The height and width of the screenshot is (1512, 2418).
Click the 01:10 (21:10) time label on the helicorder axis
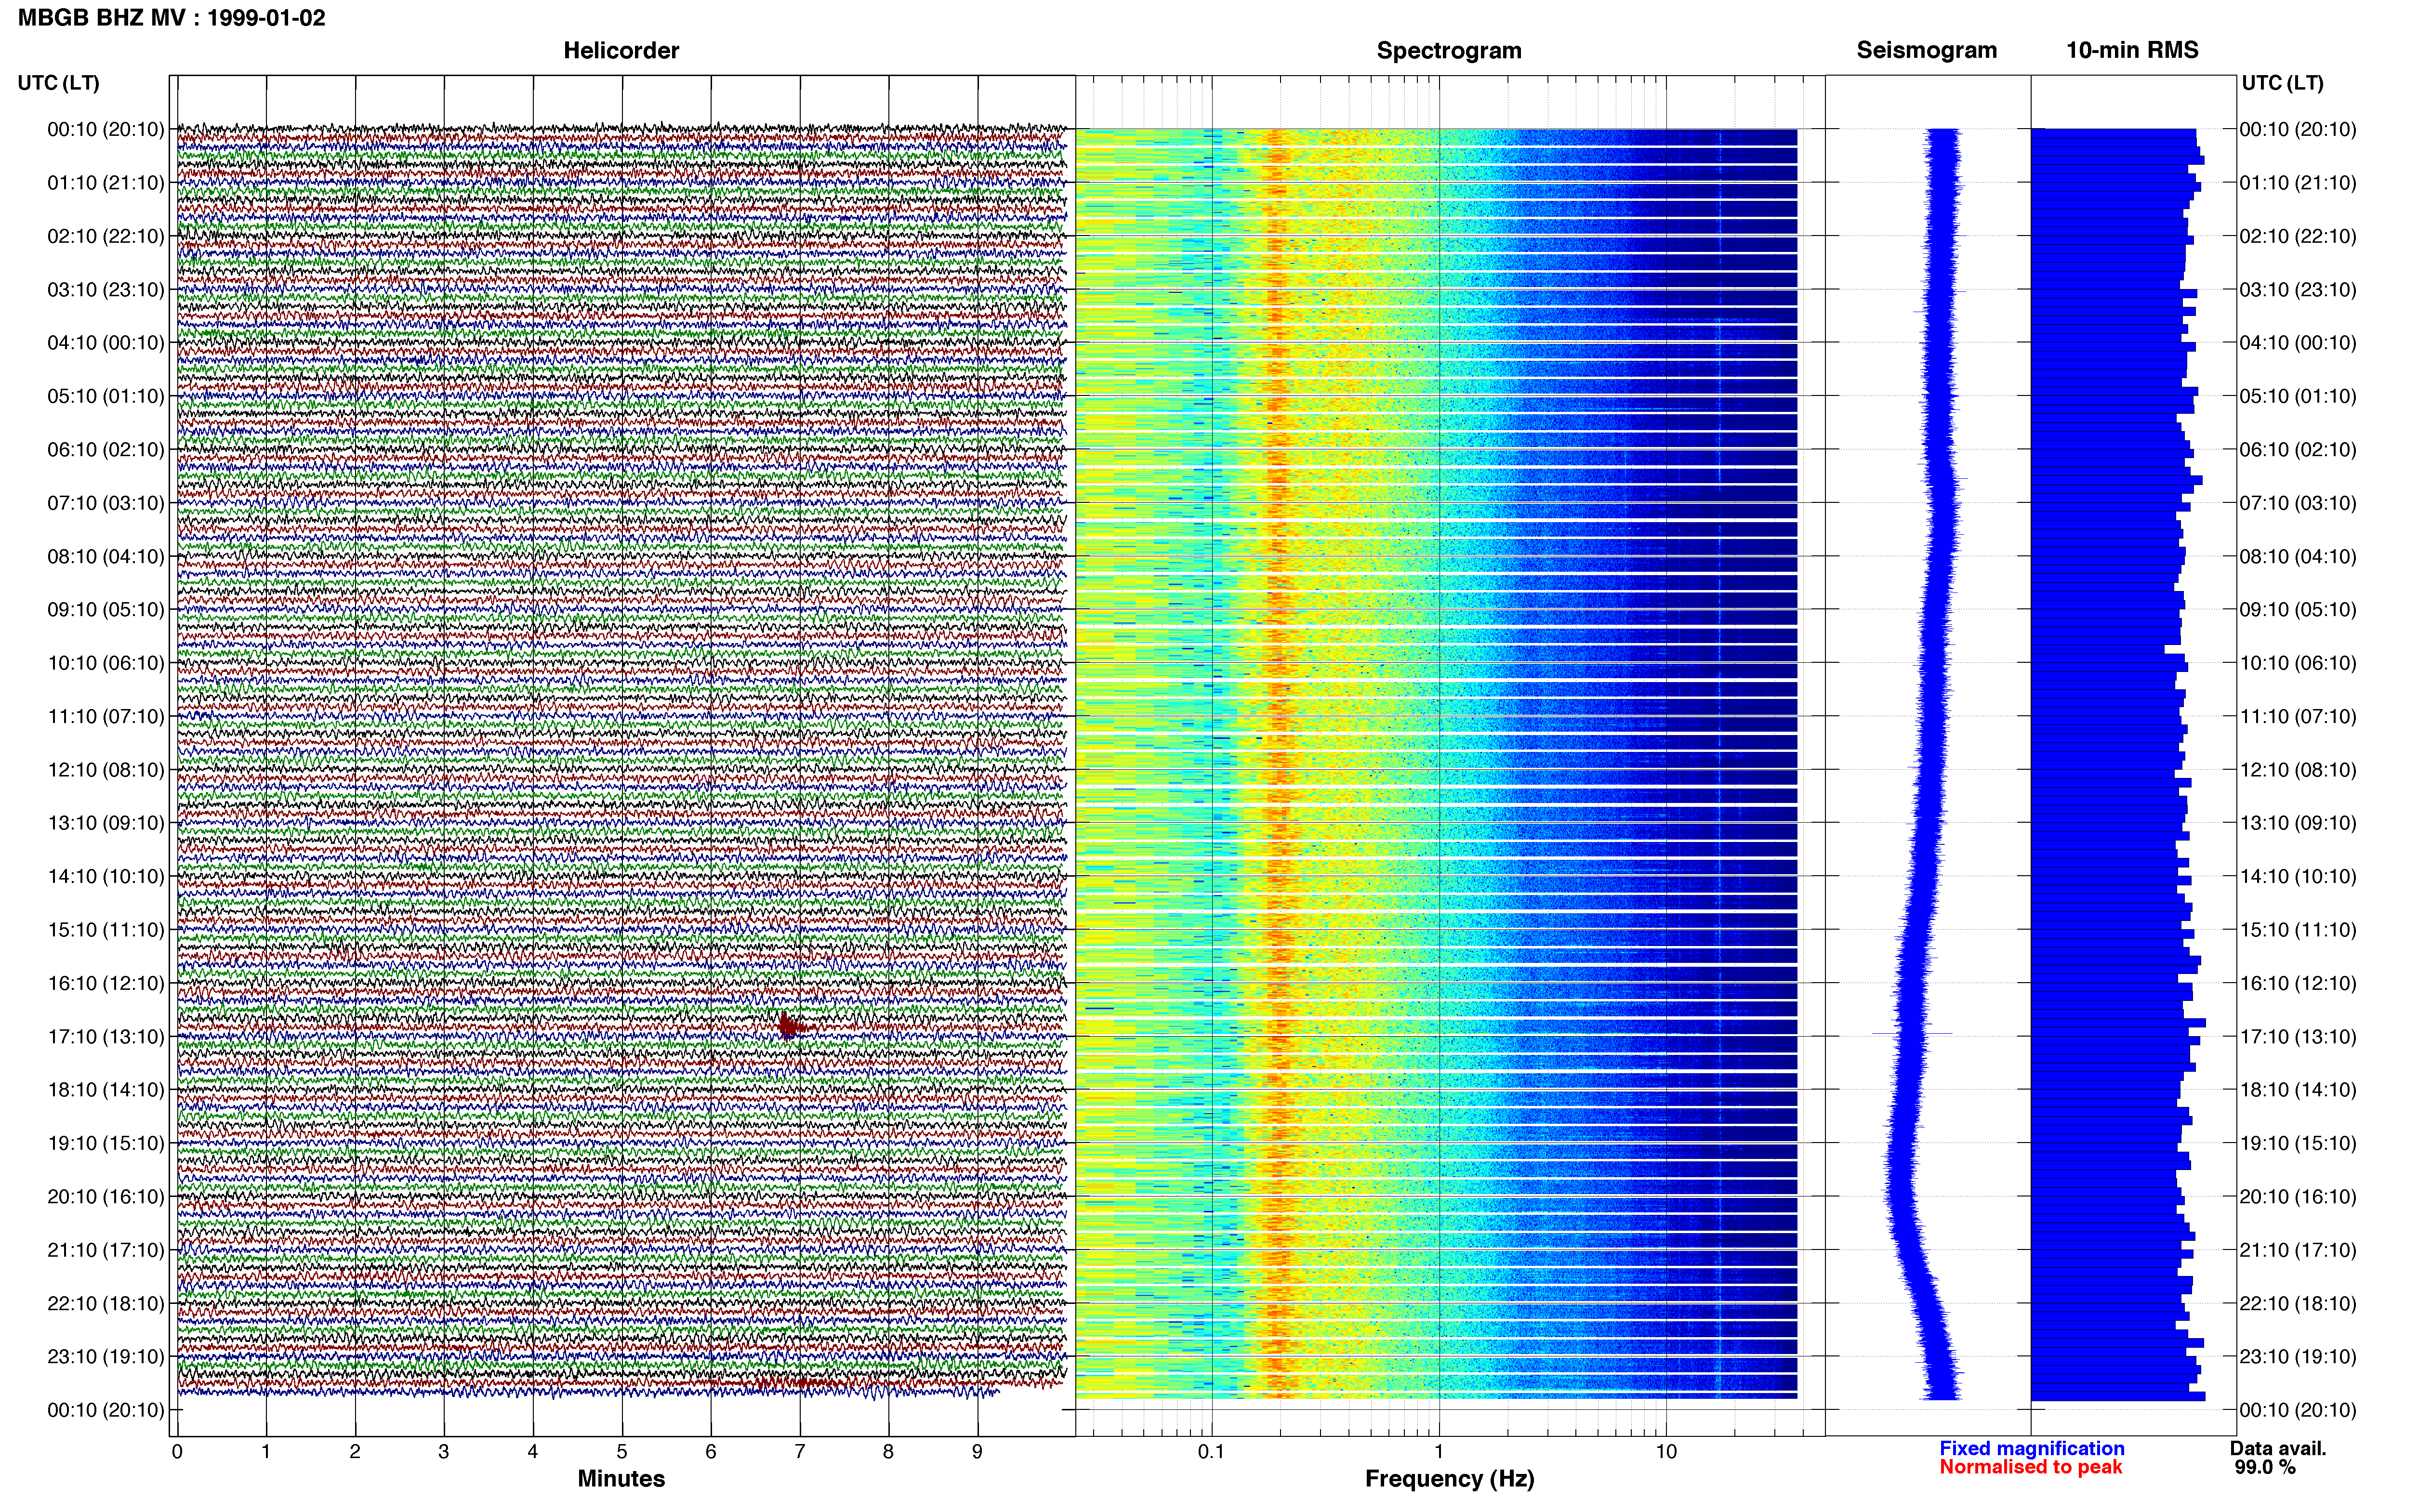coord(106,183)
